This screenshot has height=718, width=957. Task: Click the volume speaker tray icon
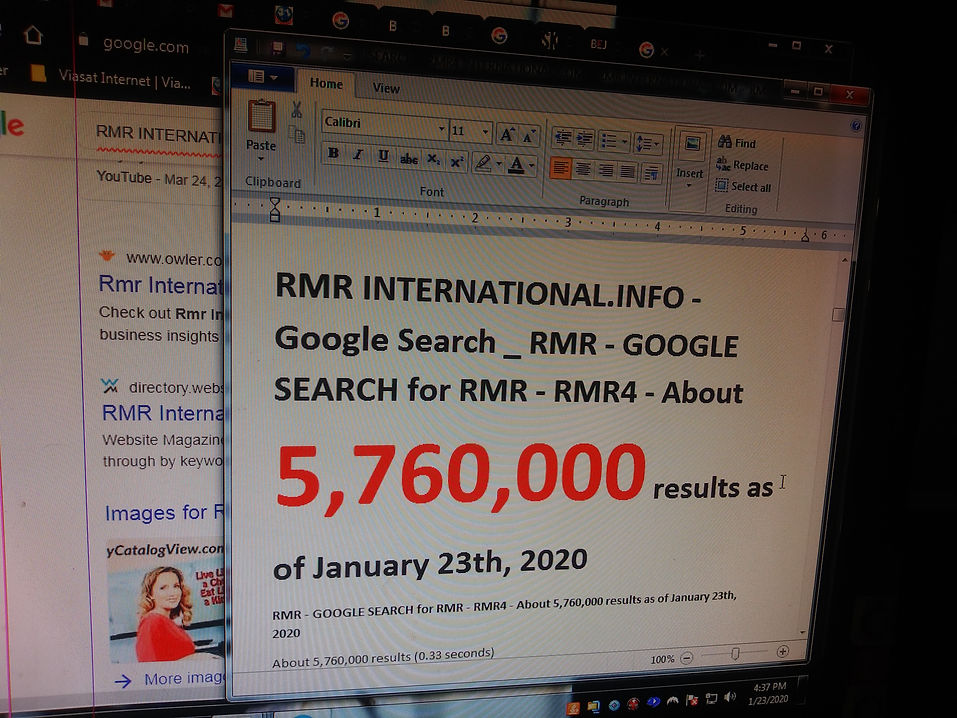tap(730, 697)
